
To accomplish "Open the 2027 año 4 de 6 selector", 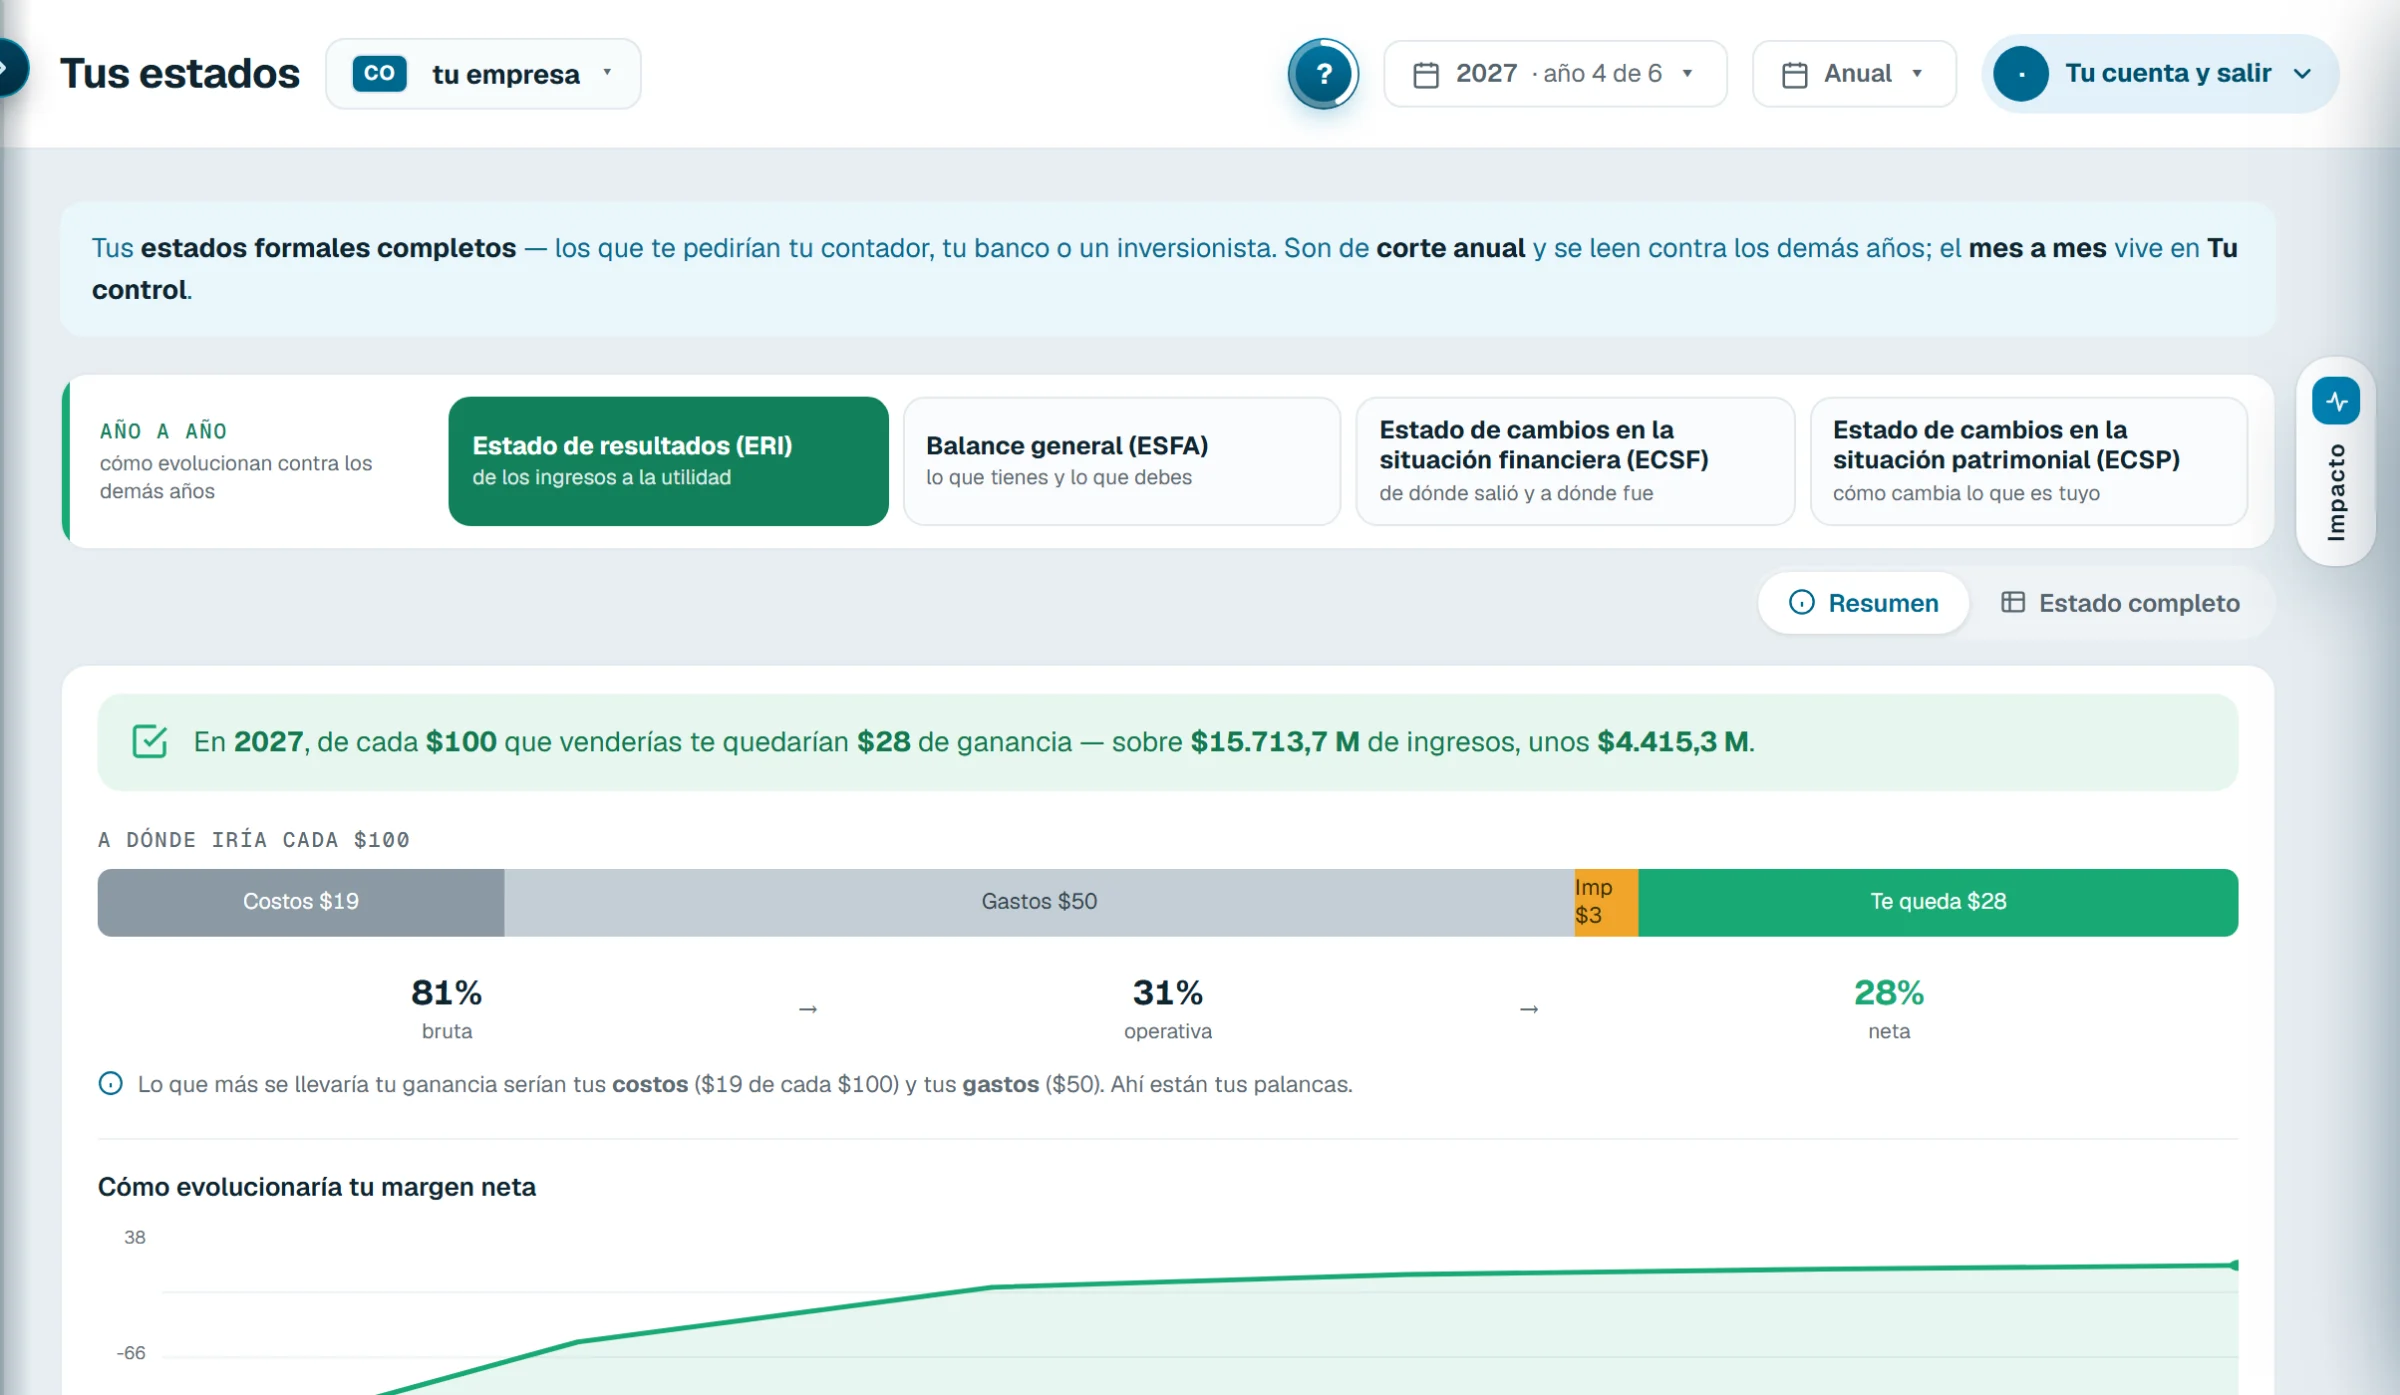I will click(1555, 74).
